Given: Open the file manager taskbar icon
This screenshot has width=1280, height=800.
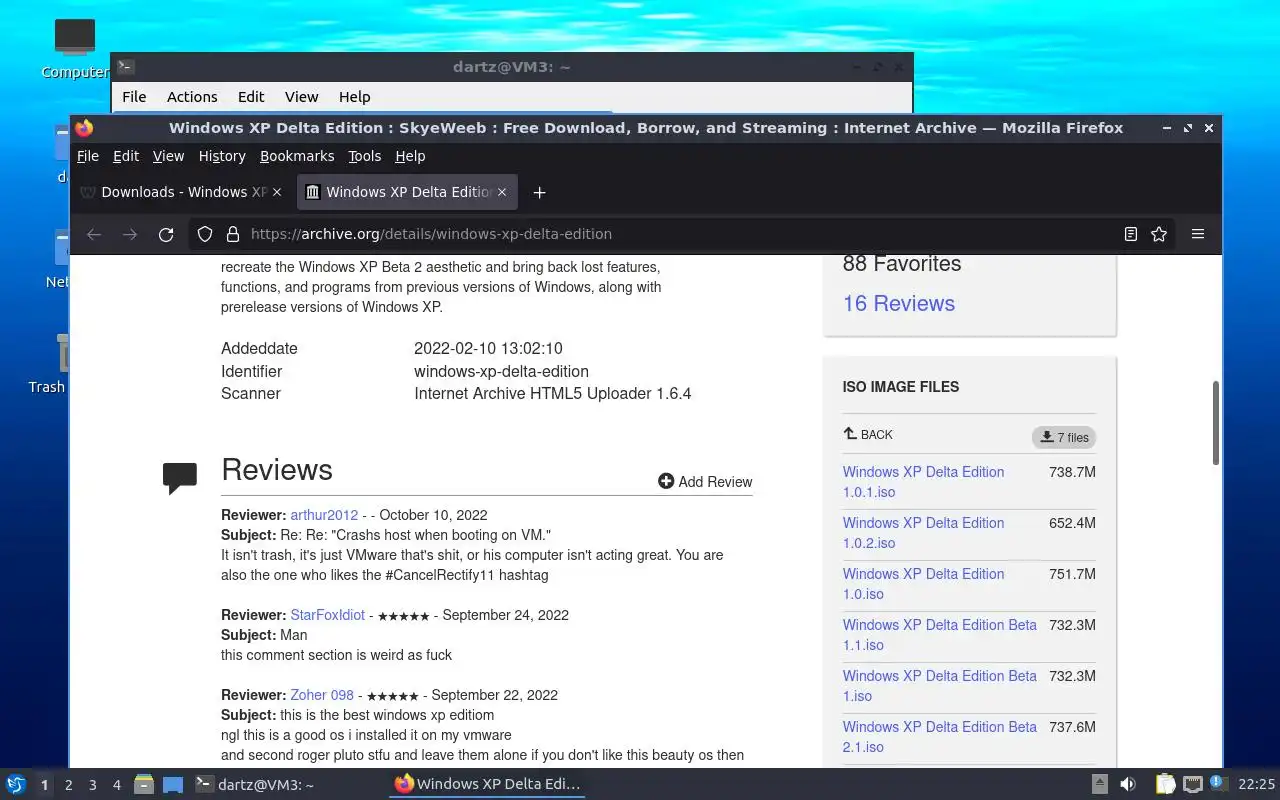Looking at the screenshot, I should pos(143,785).
